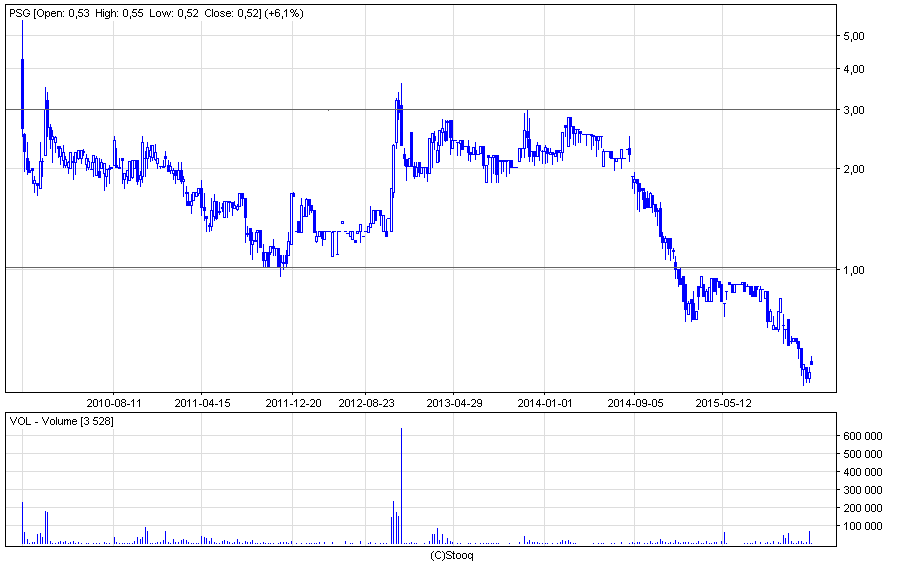900x563 pixels.
Task: Click the 5,00 price axis label
Action: (x=854, y=36)
